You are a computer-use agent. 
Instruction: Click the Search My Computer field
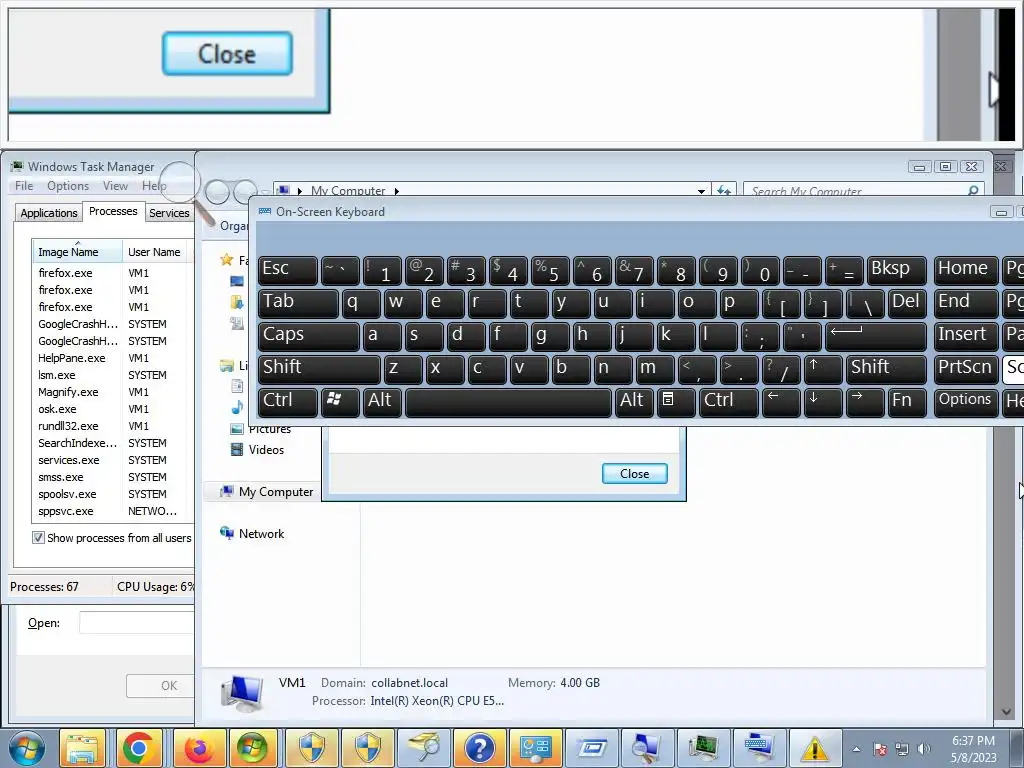point(863,191)
